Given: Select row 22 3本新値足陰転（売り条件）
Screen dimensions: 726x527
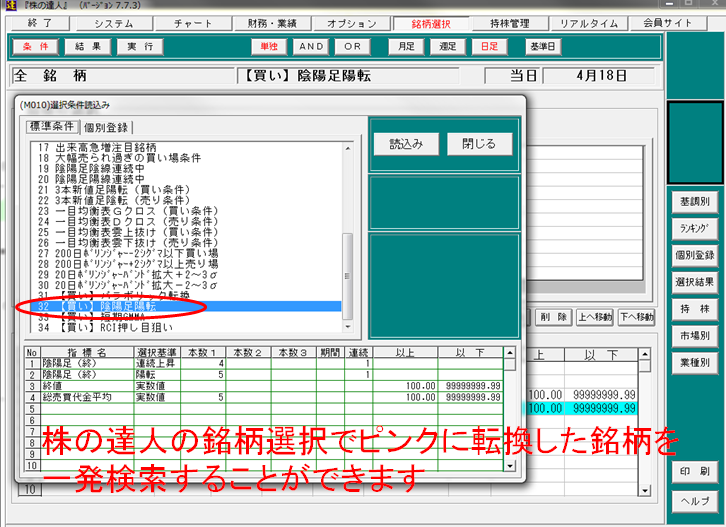Looking at the screenshot, I should 186,201.
